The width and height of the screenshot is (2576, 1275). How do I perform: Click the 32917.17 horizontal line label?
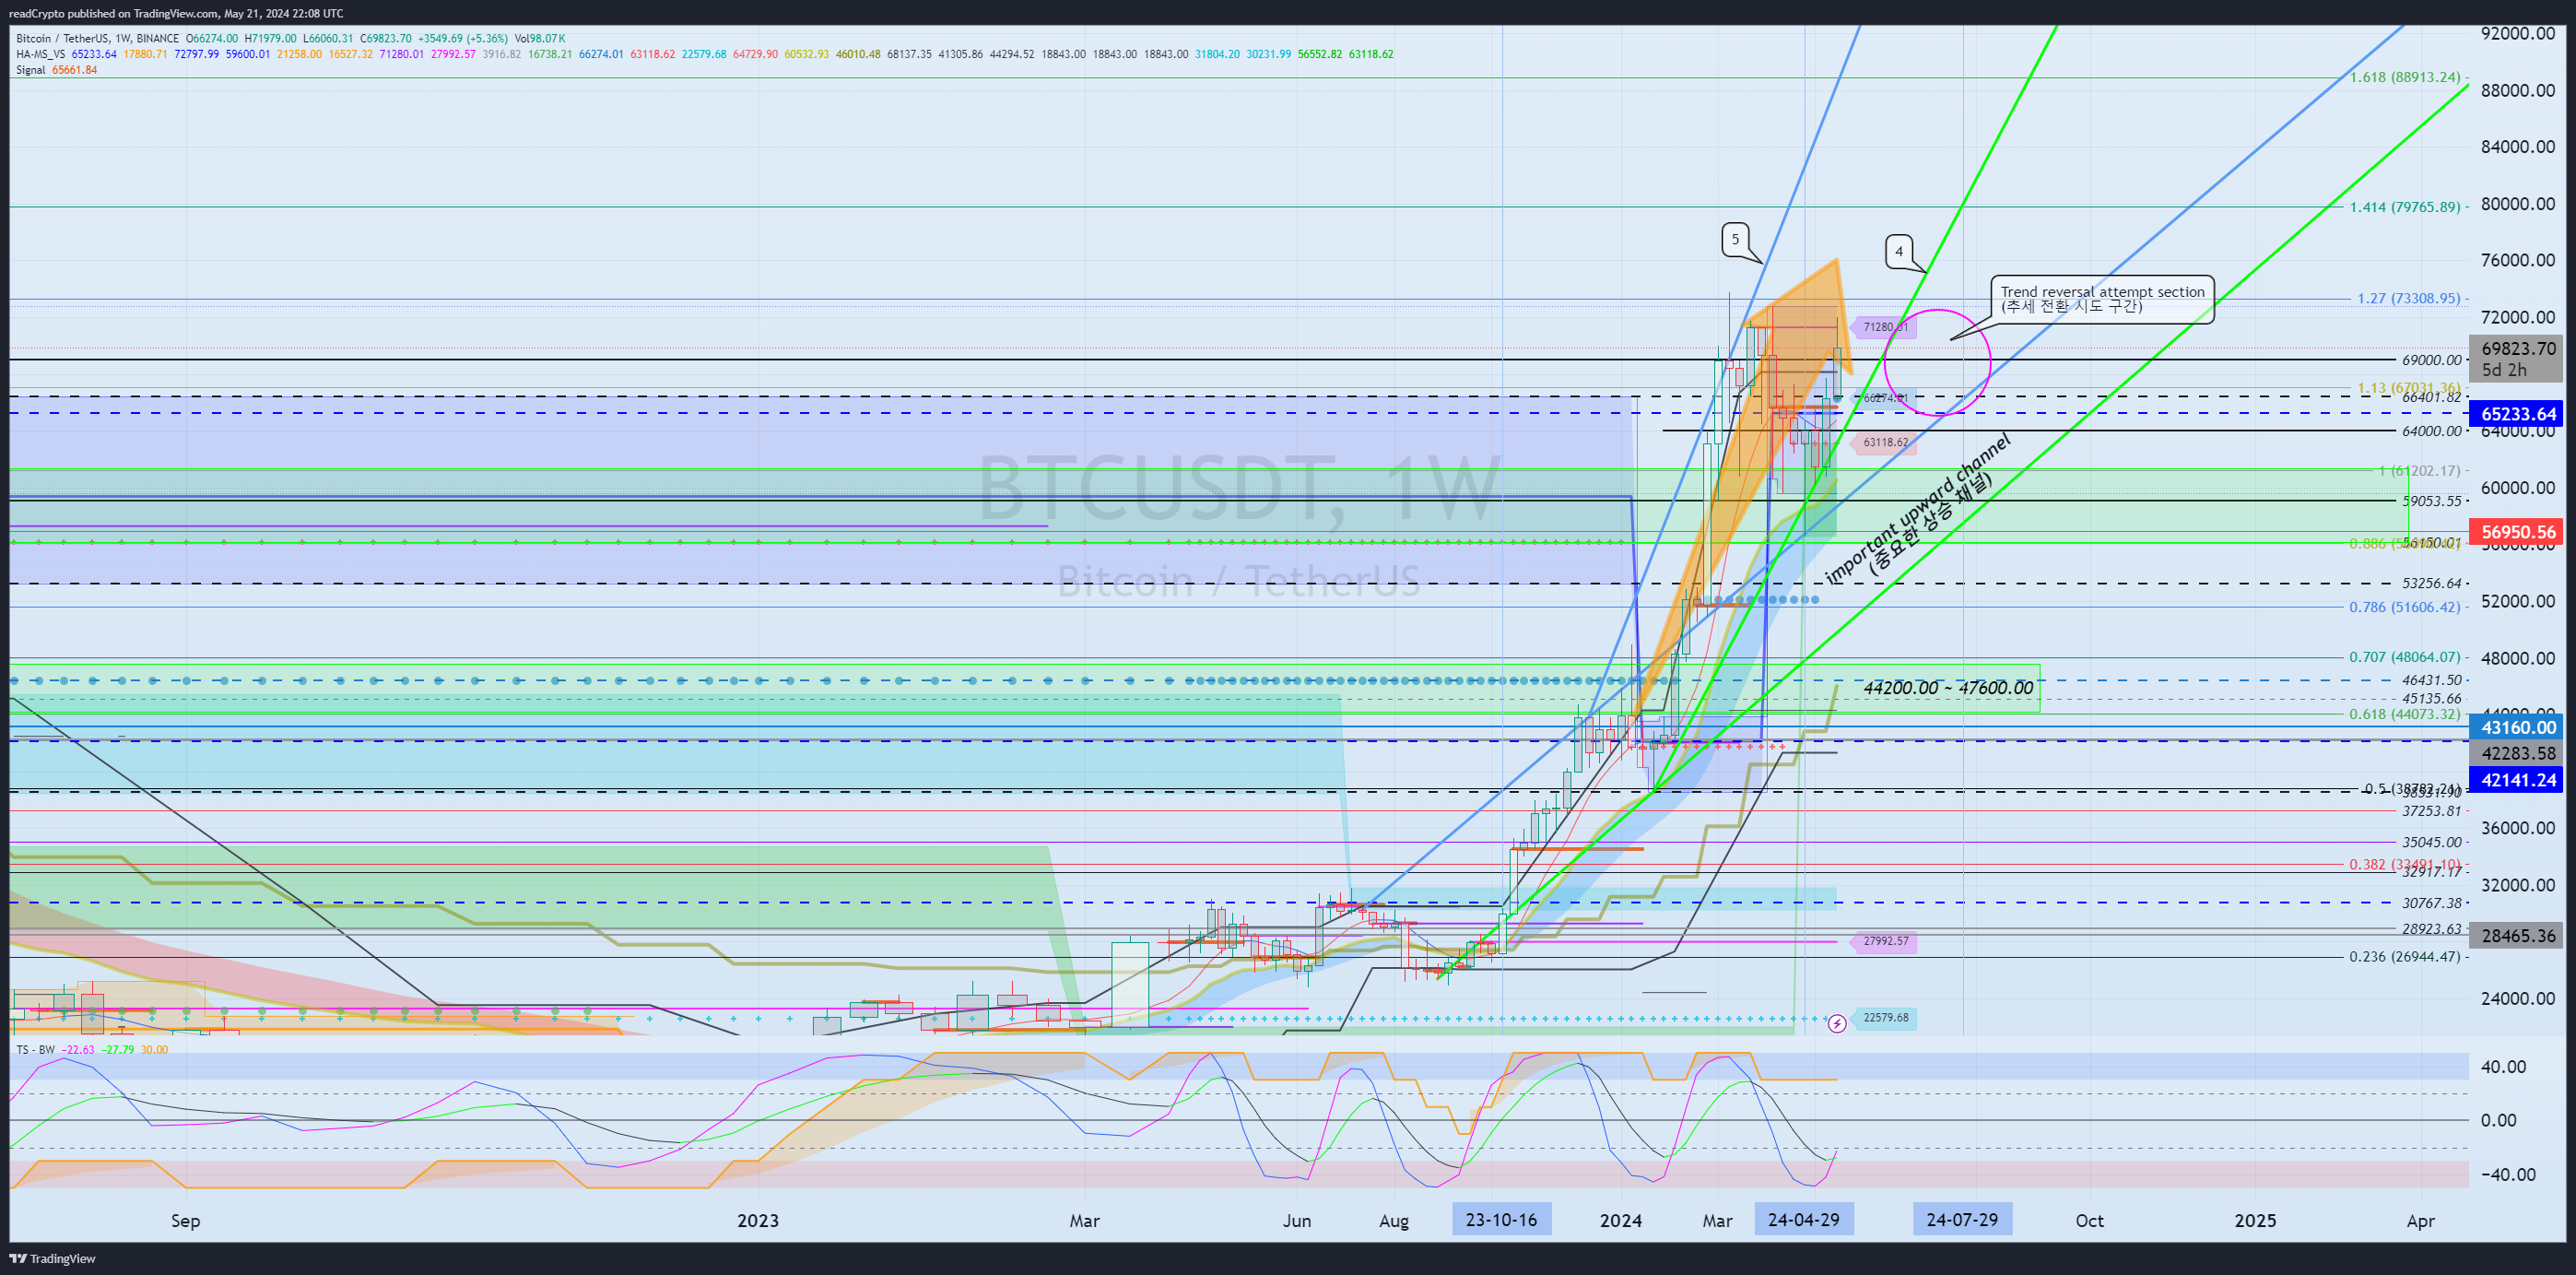click(x=2432, y=872)
